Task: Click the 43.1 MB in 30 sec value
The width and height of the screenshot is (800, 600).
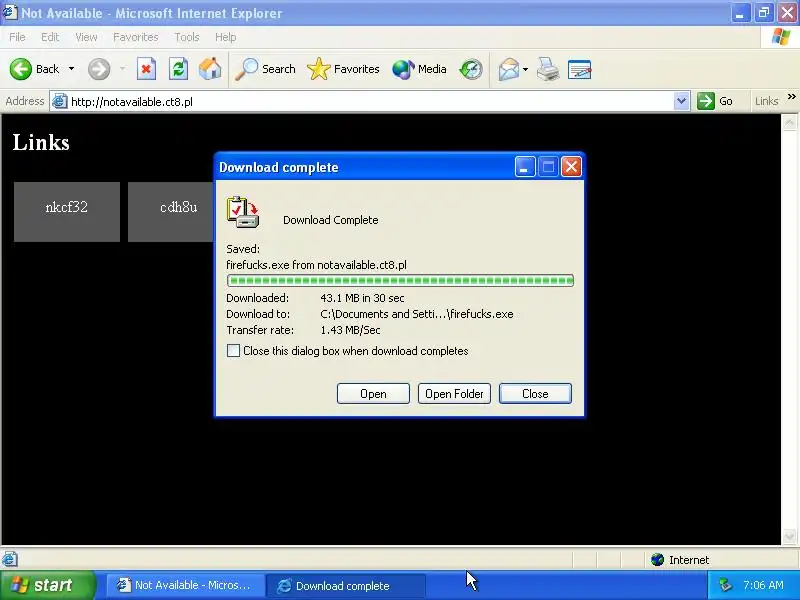Action: (362, 298)
